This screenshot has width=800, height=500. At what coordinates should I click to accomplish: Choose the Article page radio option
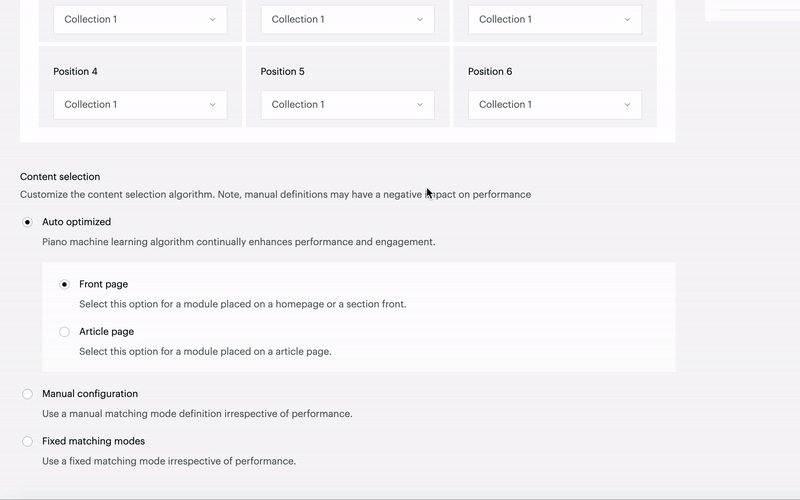[x=65, y=332]
